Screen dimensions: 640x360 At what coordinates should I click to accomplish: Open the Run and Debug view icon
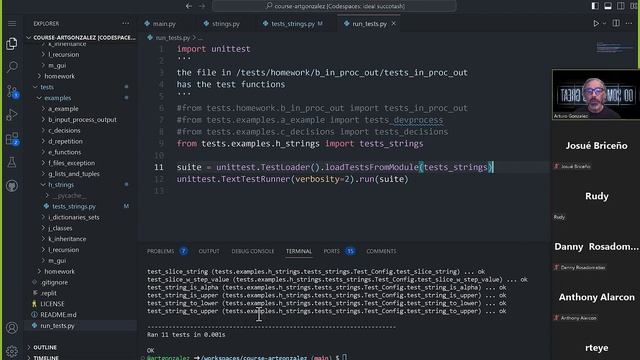12,115
